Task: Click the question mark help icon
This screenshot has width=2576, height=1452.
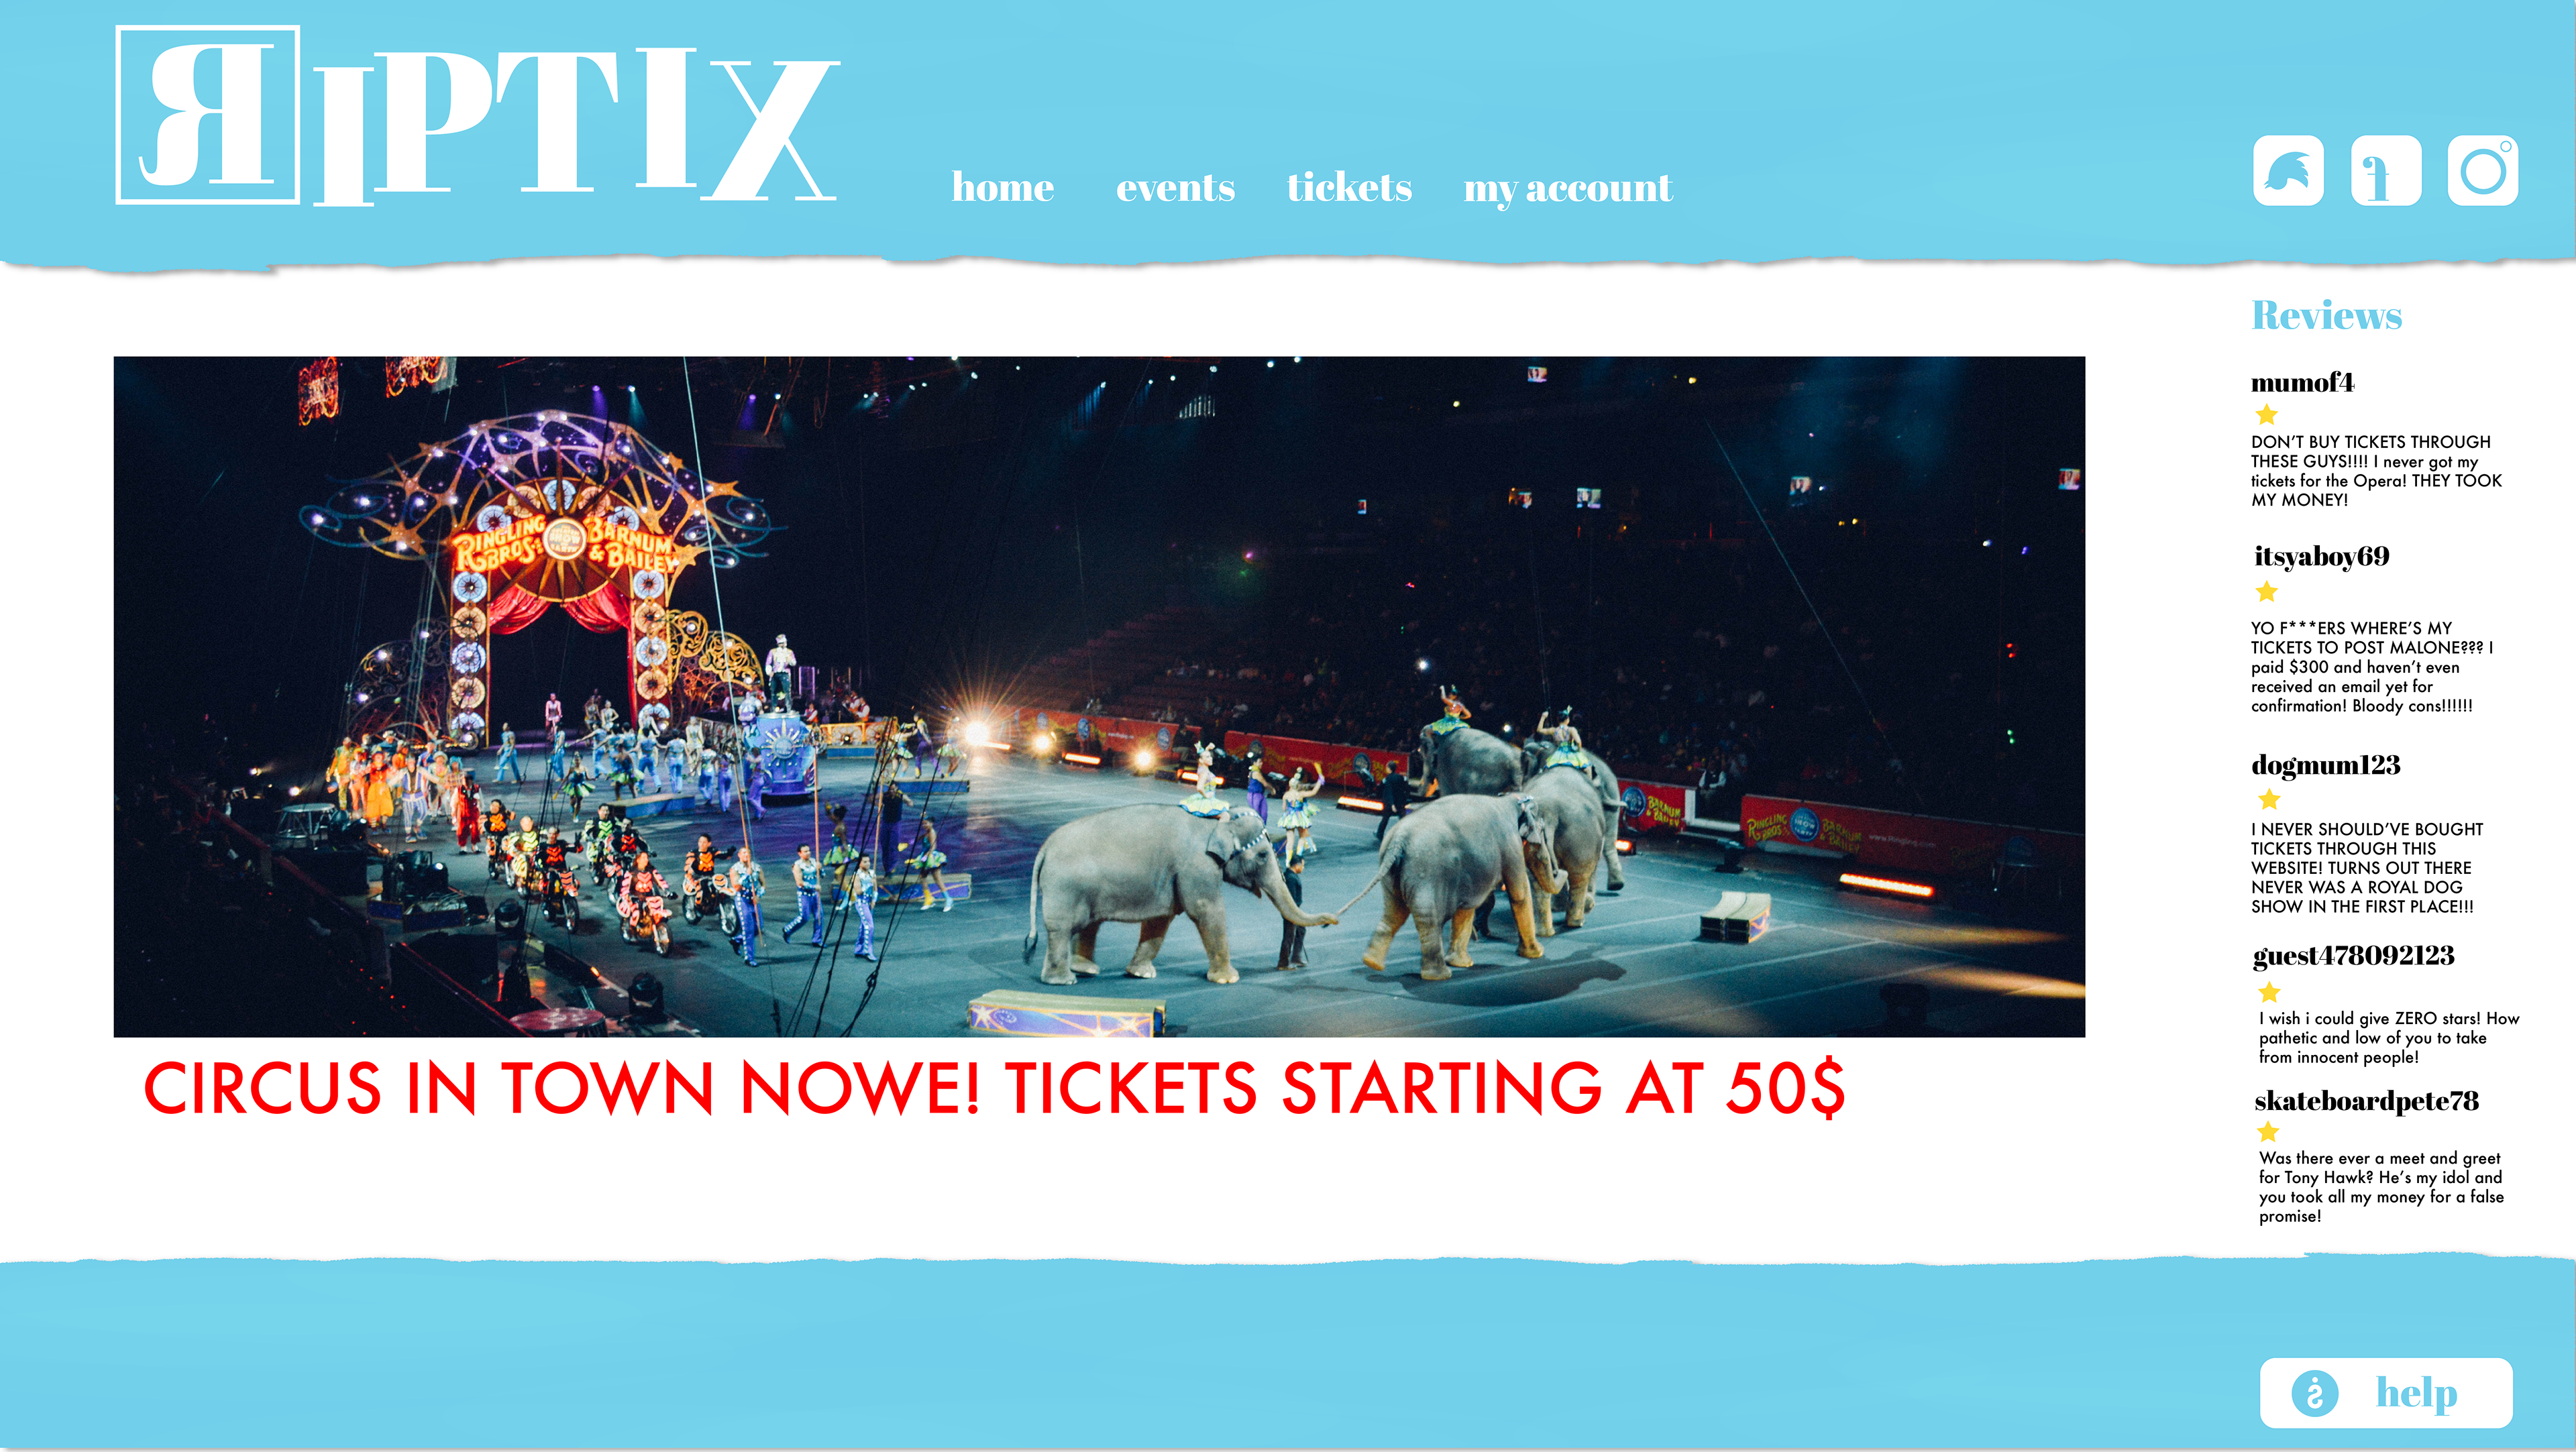Action: pyautogui.click(x=2315, y=1393)
